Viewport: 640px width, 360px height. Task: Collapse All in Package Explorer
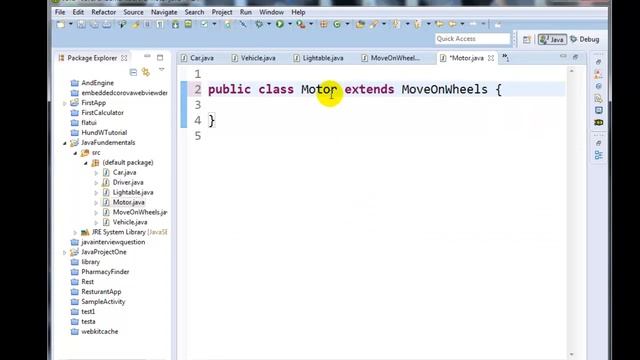pyautogui.click(x=133, y=73)
